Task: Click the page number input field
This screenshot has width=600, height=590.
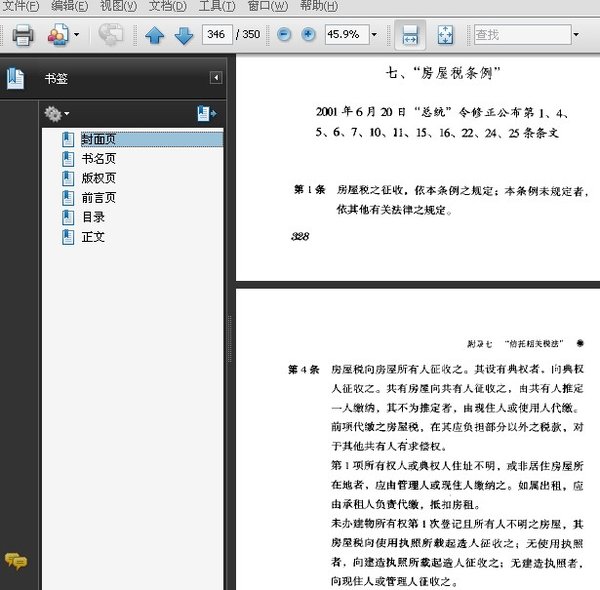Action: [214, 34]
